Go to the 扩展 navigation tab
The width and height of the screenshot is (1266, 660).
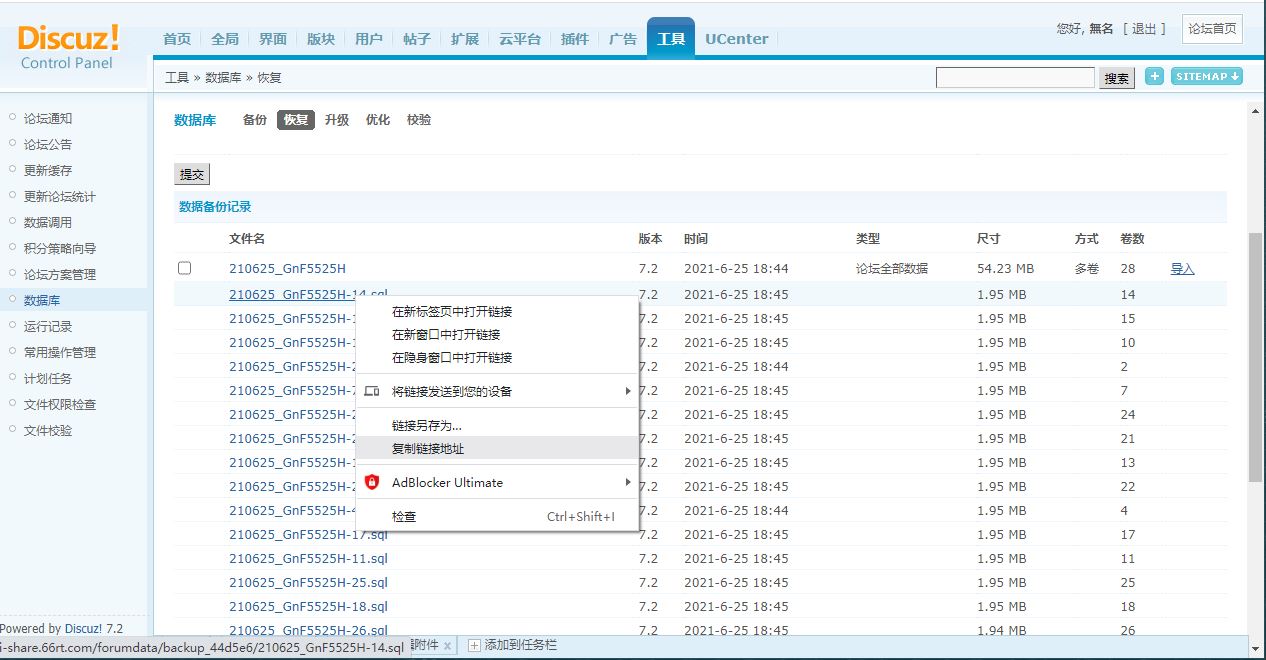coord(465,39)
